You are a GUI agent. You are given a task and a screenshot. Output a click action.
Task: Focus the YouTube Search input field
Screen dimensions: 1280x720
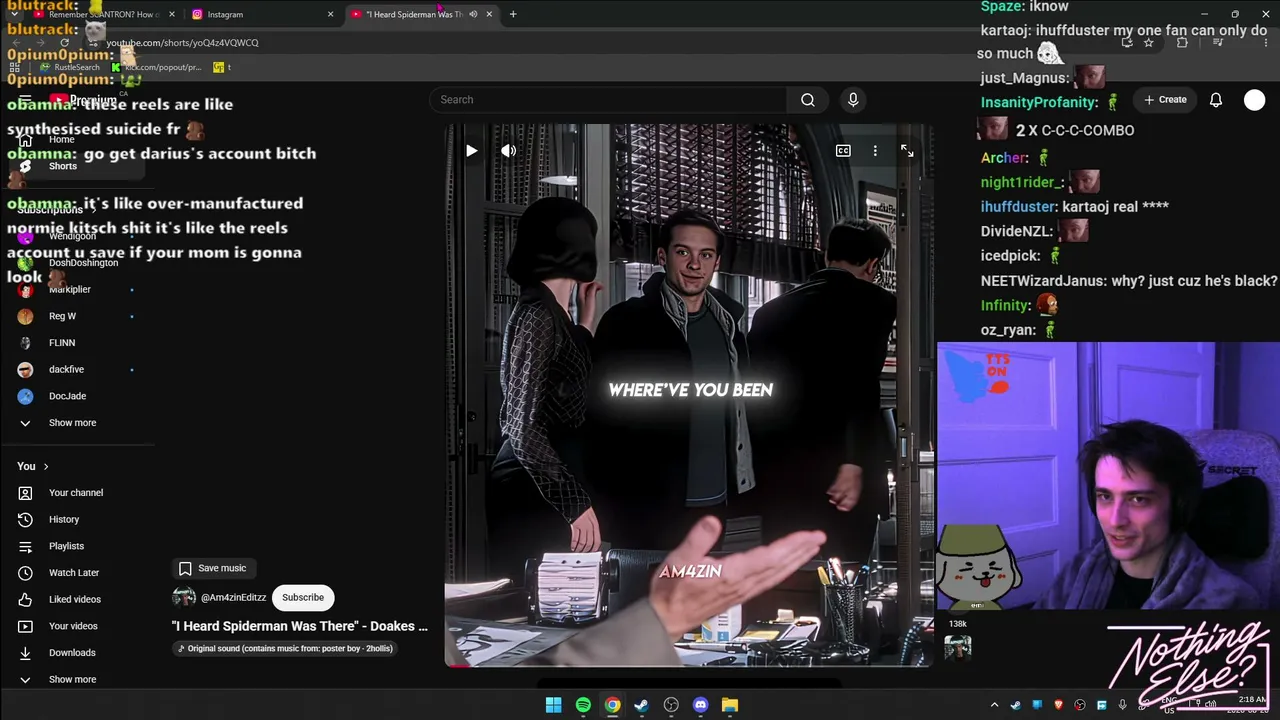[608, 100]
